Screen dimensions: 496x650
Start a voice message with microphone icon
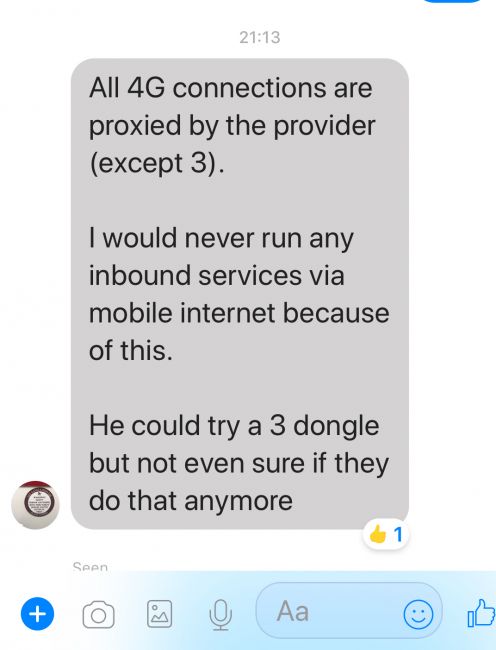pos(220,615)
